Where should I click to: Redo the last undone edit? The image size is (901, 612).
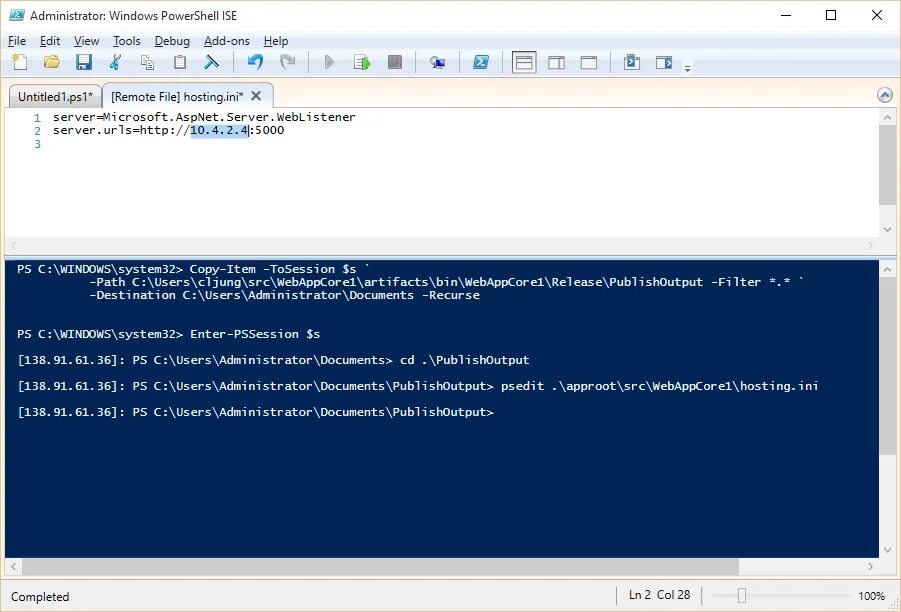coord(287,61)
